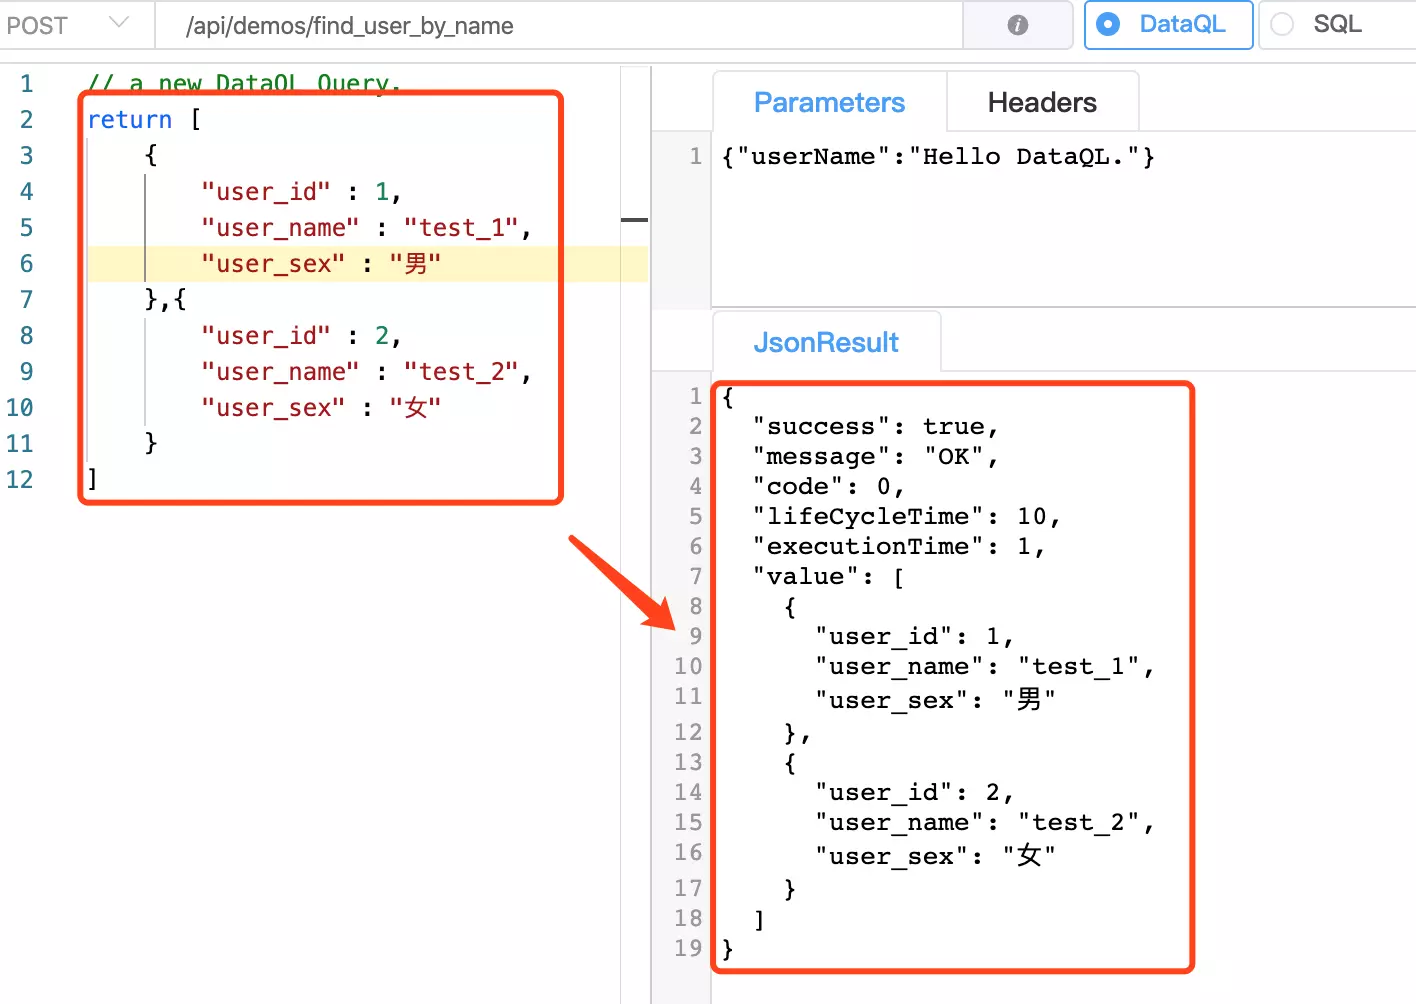Open the JsonResult tab
The image size is (1416, 1004).
click(826, 342)
